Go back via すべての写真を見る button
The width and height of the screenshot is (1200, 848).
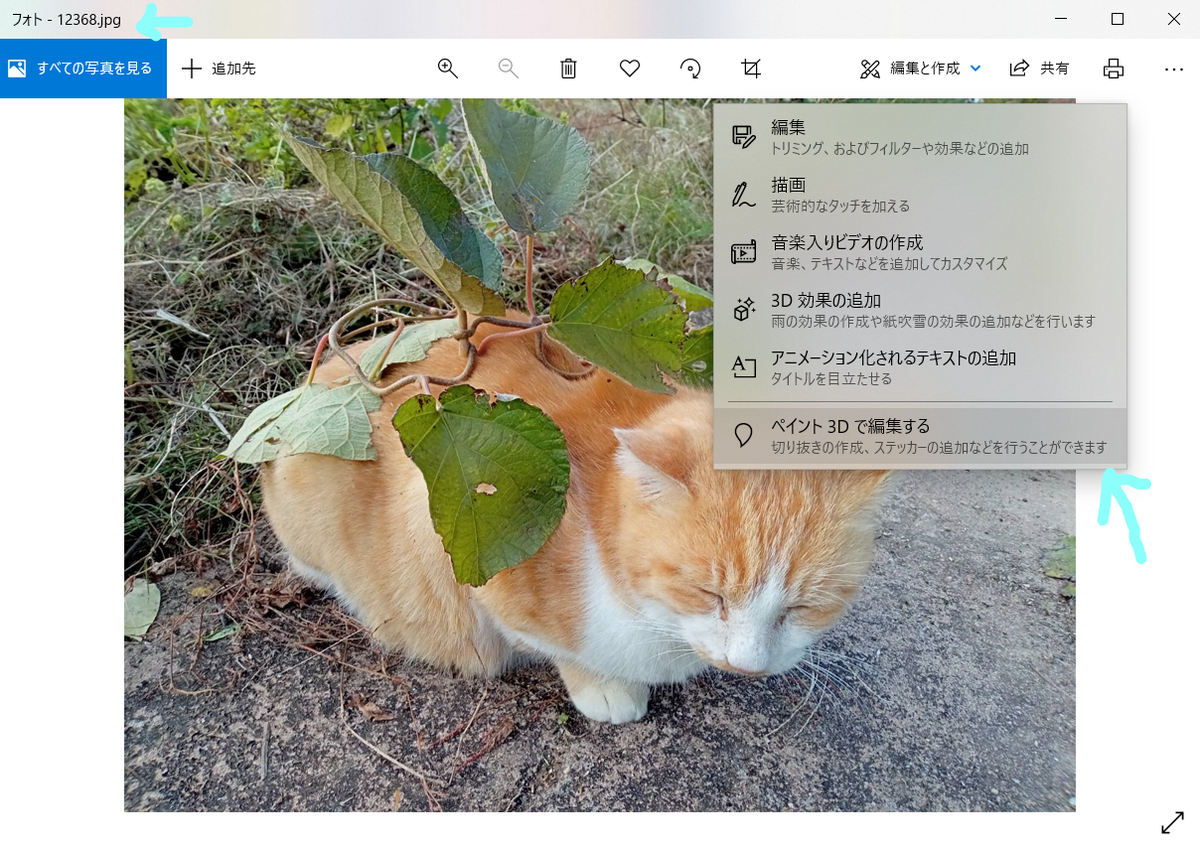(83, 68)
